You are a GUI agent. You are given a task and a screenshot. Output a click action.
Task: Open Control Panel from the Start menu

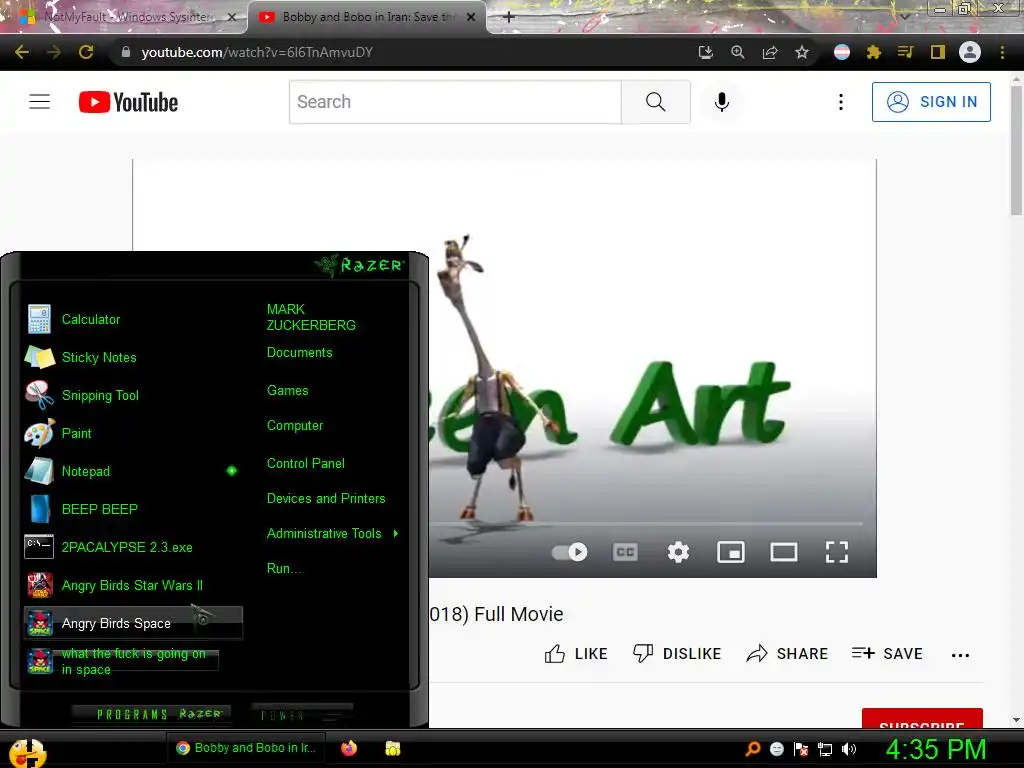click(x=306, y=463)
